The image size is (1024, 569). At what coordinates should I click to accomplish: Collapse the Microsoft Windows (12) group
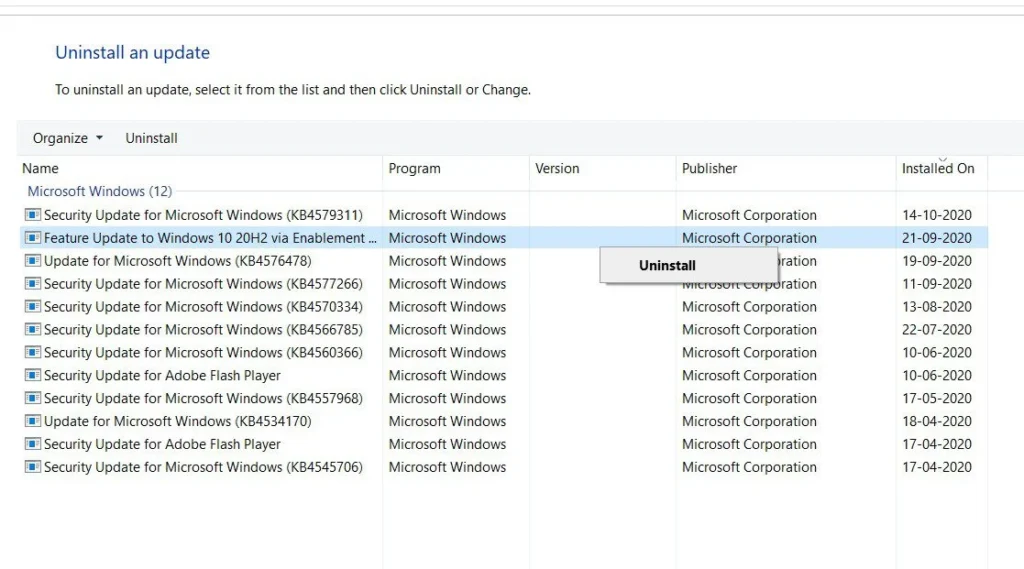tap(99, 191)
